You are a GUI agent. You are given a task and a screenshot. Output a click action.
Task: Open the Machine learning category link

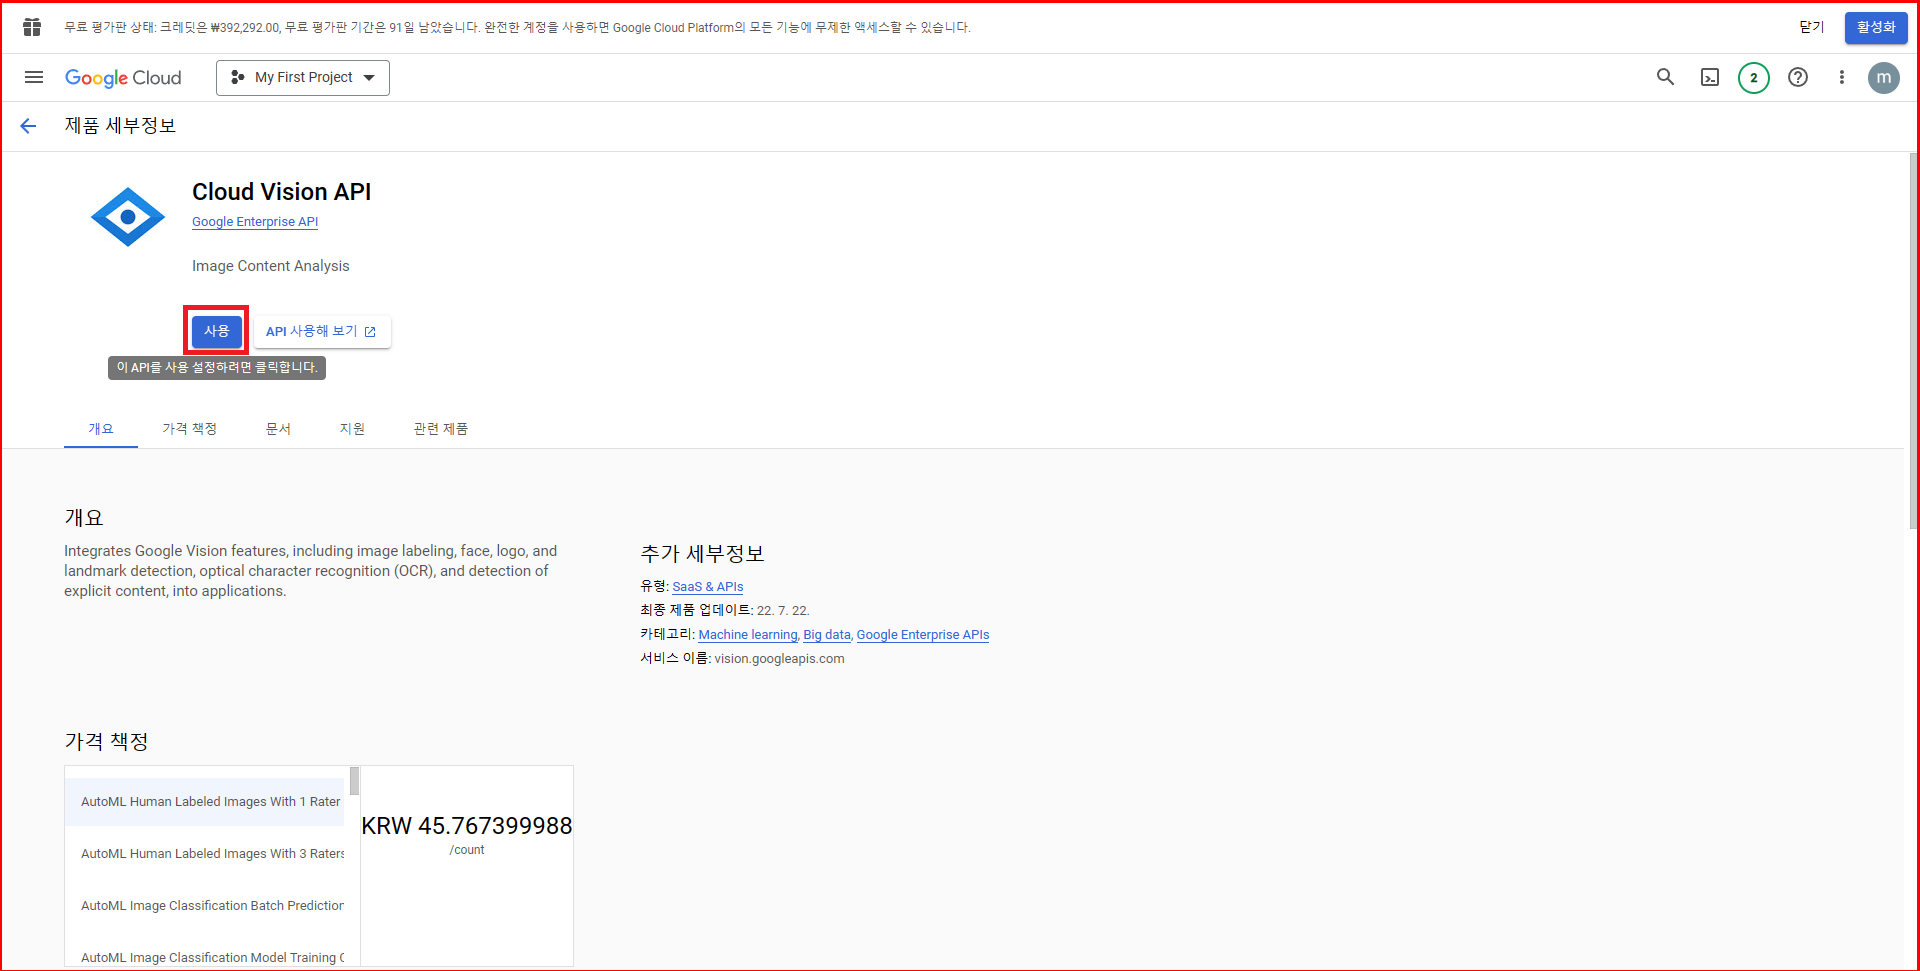[748, 635]
